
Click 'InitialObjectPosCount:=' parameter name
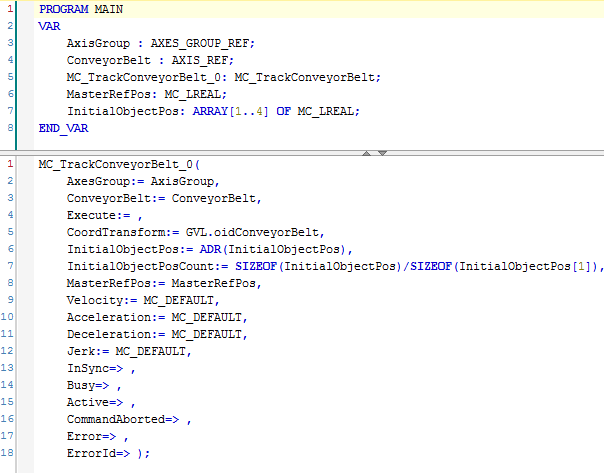pos(148,266)
